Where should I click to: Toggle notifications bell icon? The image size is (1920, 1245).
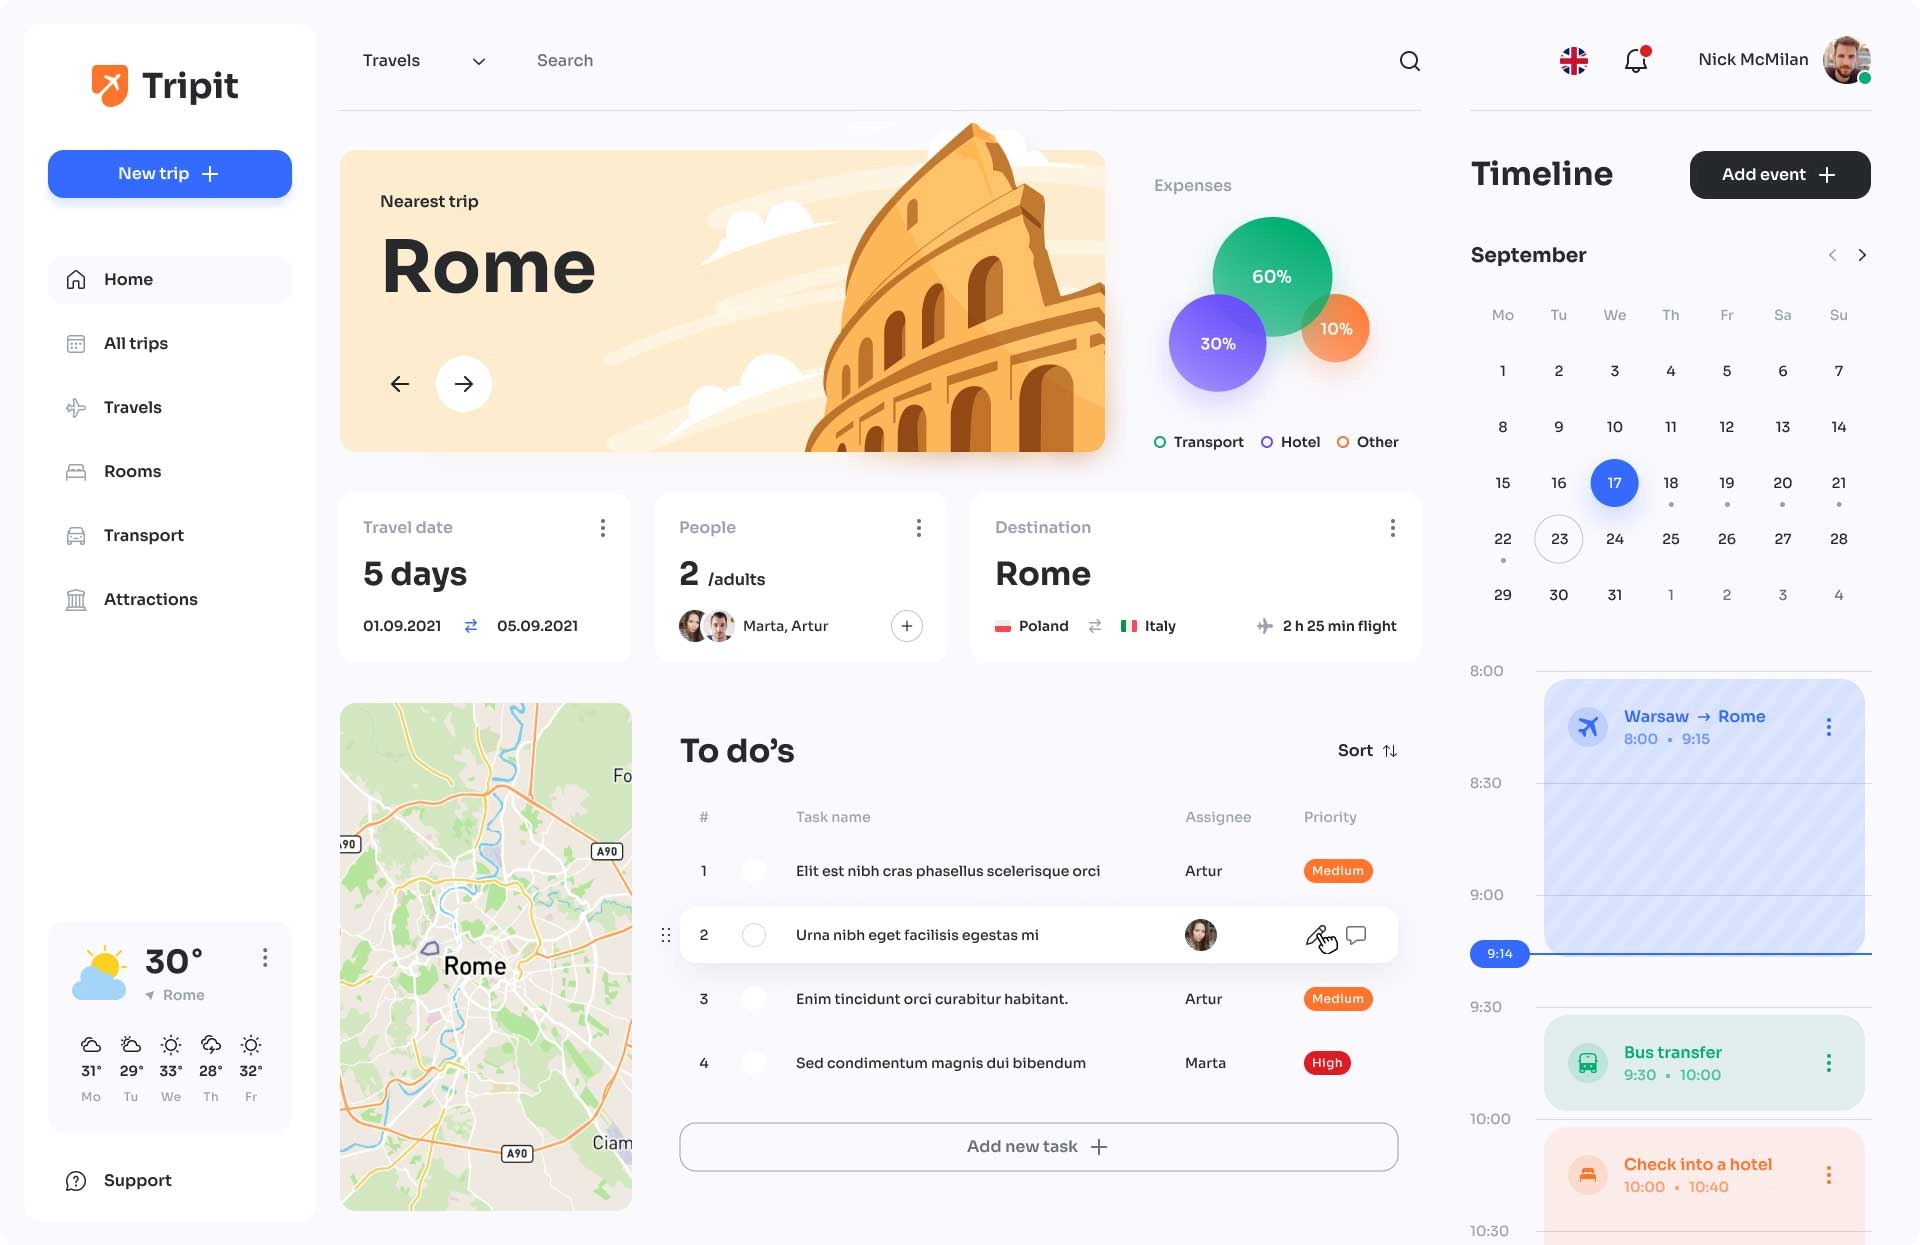[x=1636, y=60]
